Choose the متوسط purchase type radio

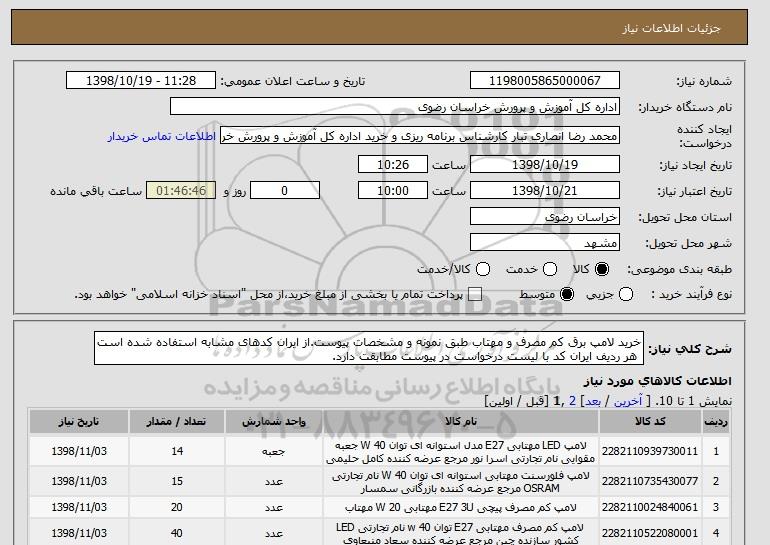567,294
